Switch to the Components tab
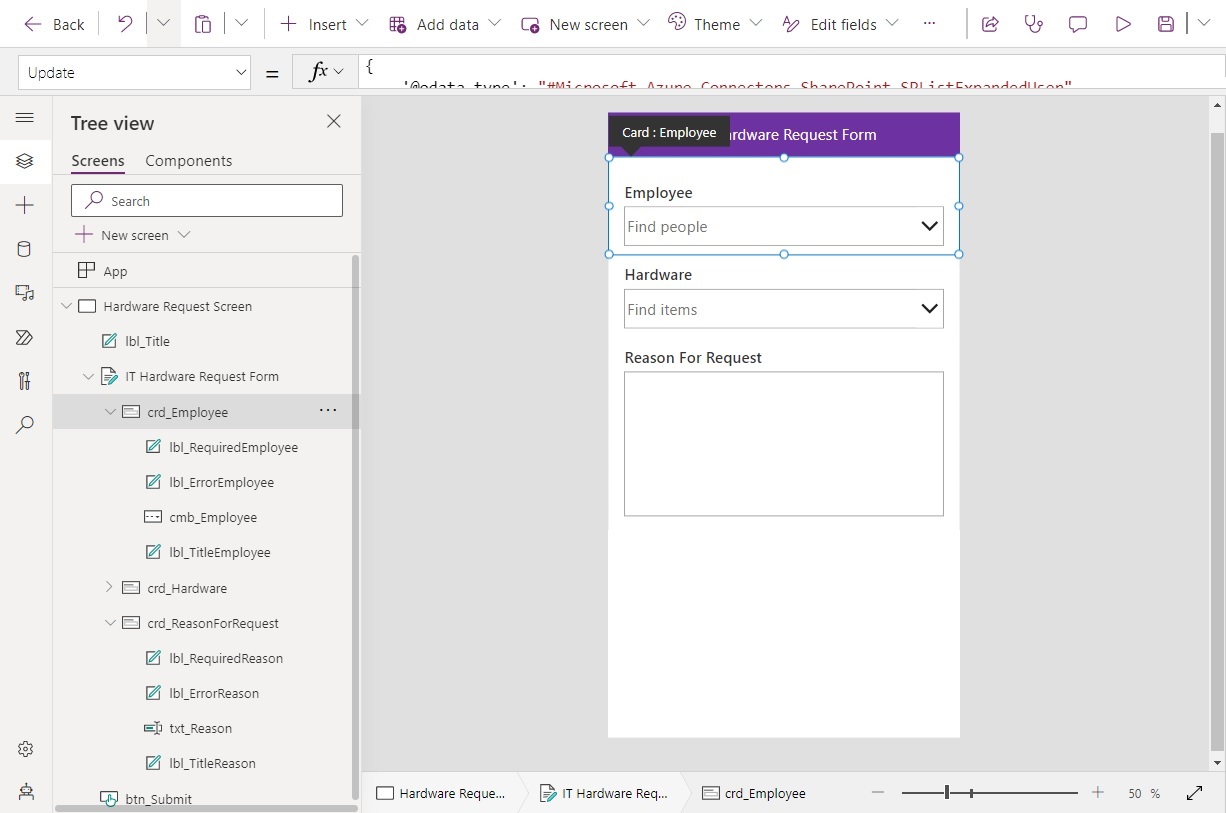This screenshot has width=1226, height=813. [188, 160]
